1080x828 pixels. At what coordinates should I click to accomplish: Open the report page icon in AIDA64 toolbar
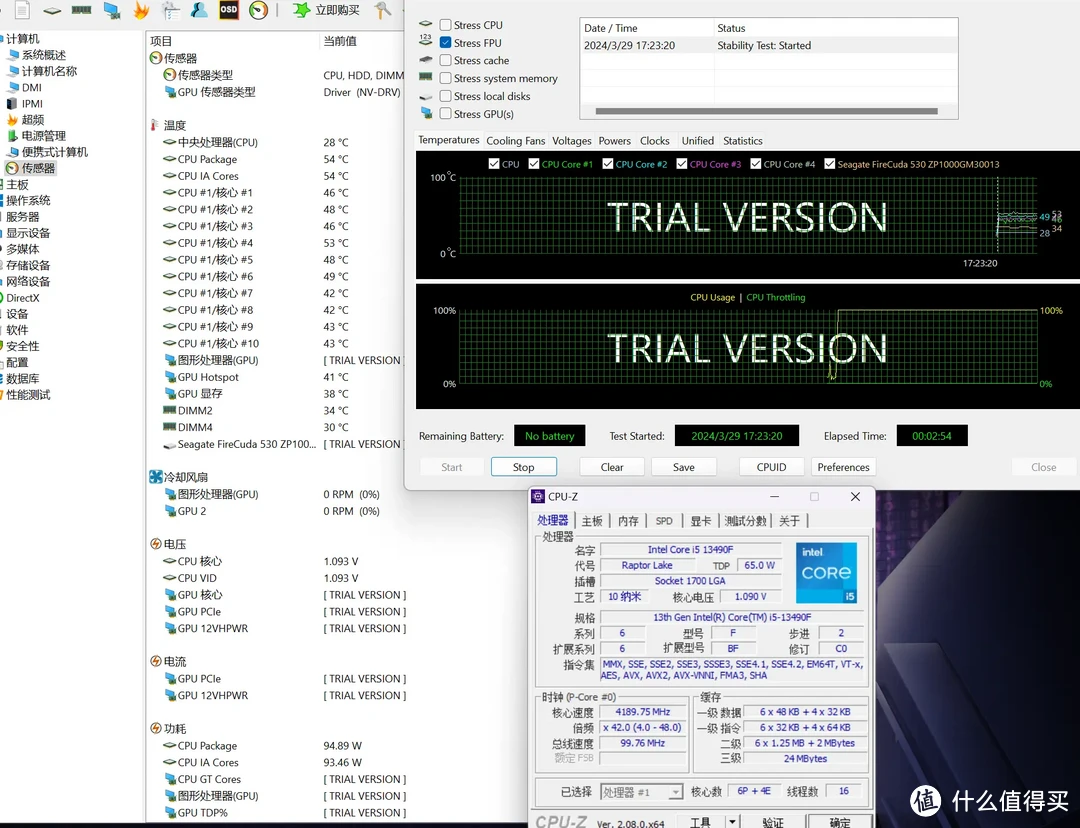click(x=23, y=10)
